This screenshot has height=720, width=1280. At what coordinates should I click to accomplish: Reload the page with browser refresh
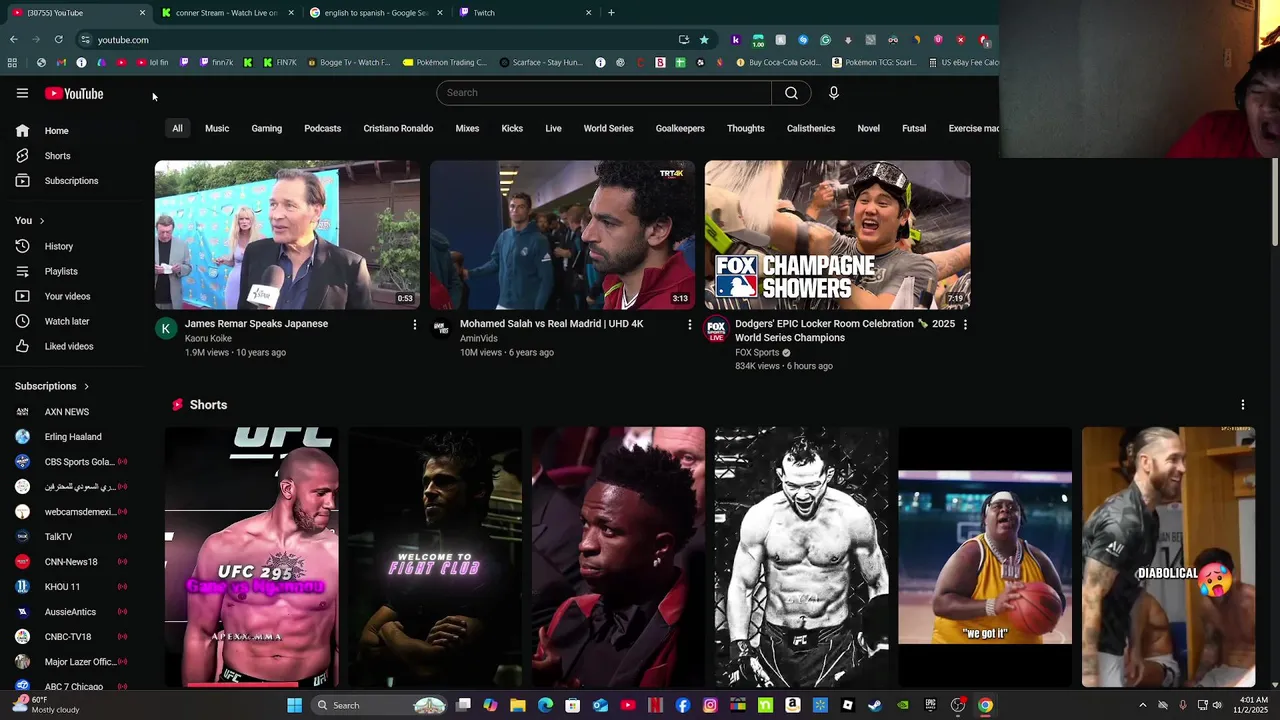click(x=59, y=40)
